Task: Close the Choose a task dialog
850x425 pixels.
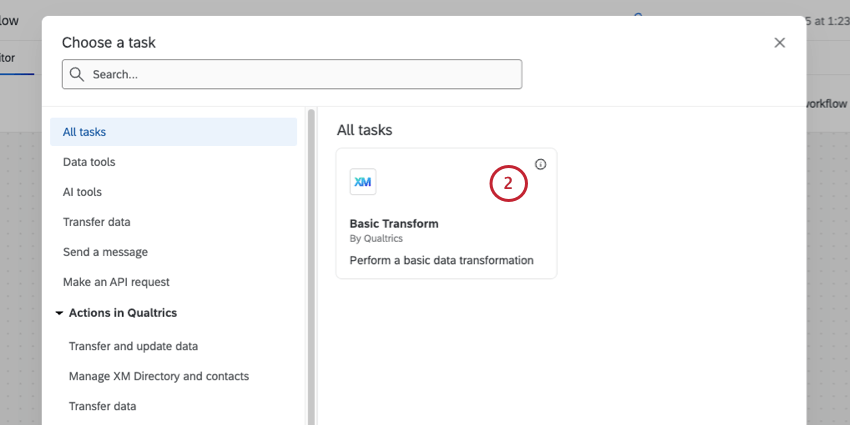Action: coord(780,42)
